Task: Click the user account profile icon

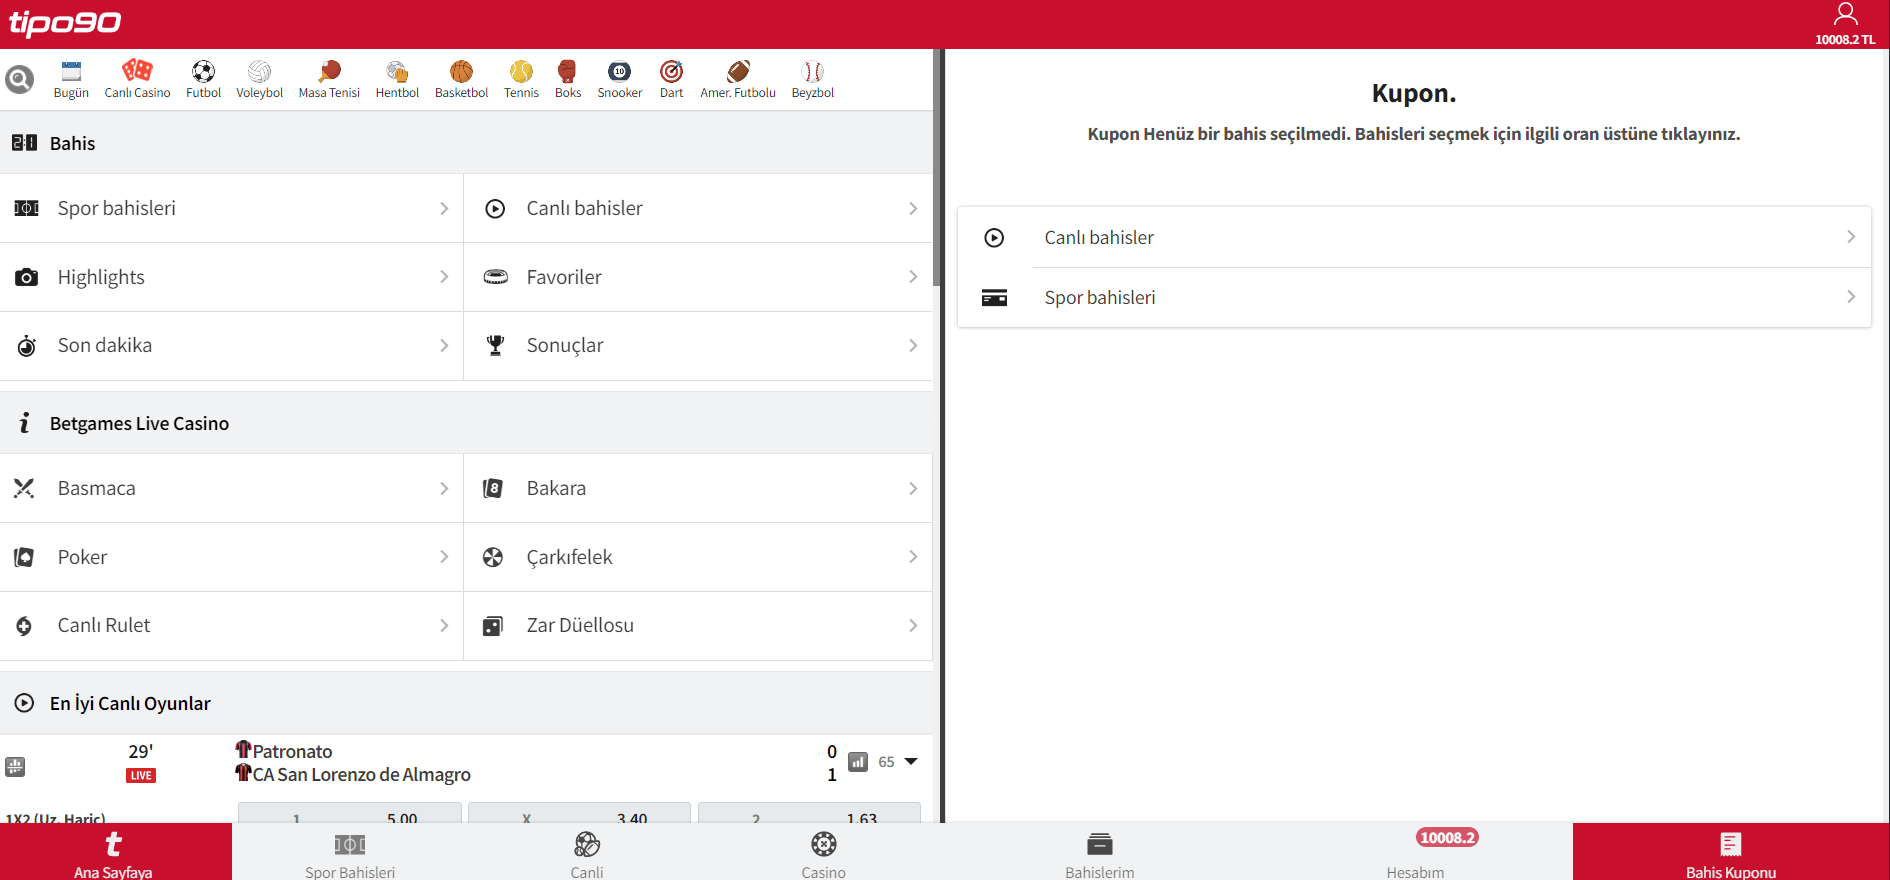Action: point(1845,15)
